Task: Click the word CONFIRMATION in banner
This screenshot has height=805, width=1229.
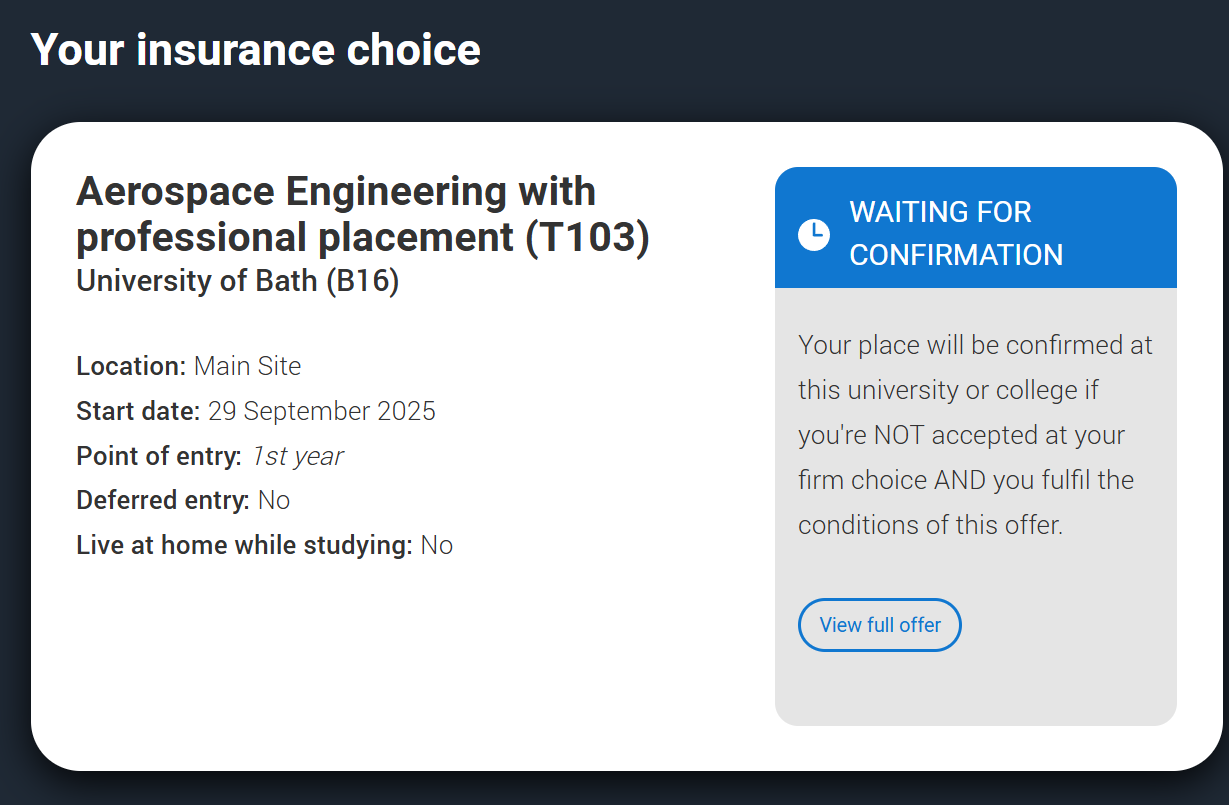Action: [x=956, y=255]
